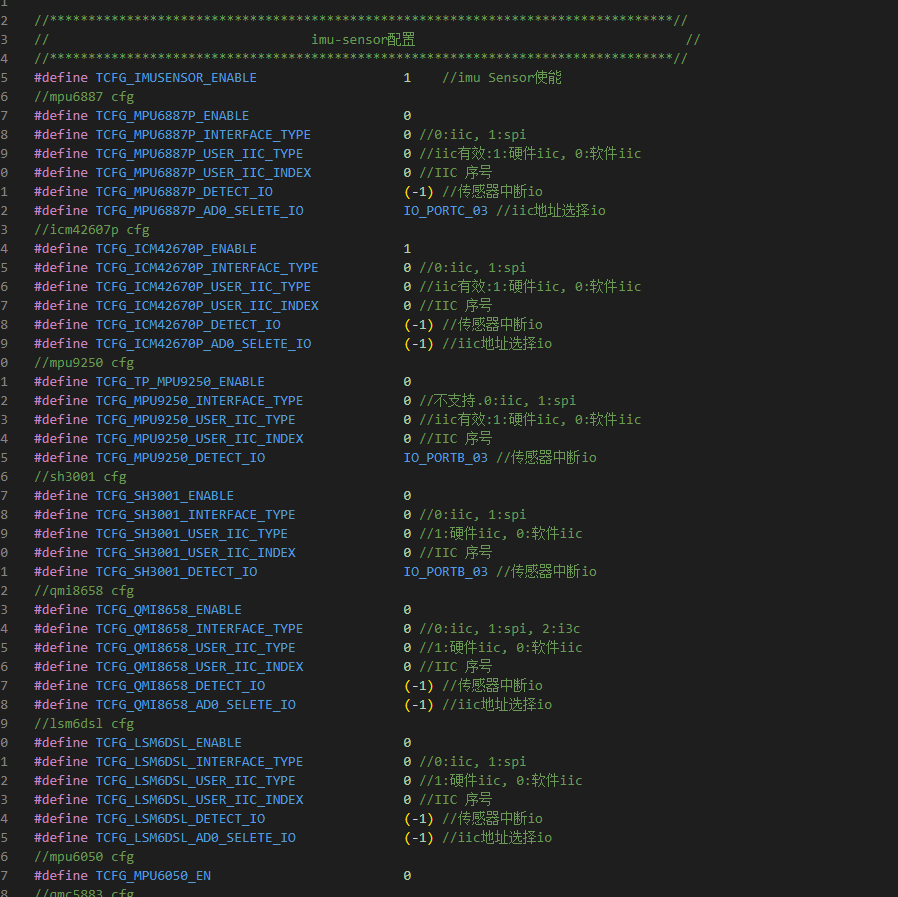Click TCFG_MPU6887P_INTERFACE_TYPE identifier
The height and width of the screenshot is (897, 898).
(203, 134)
